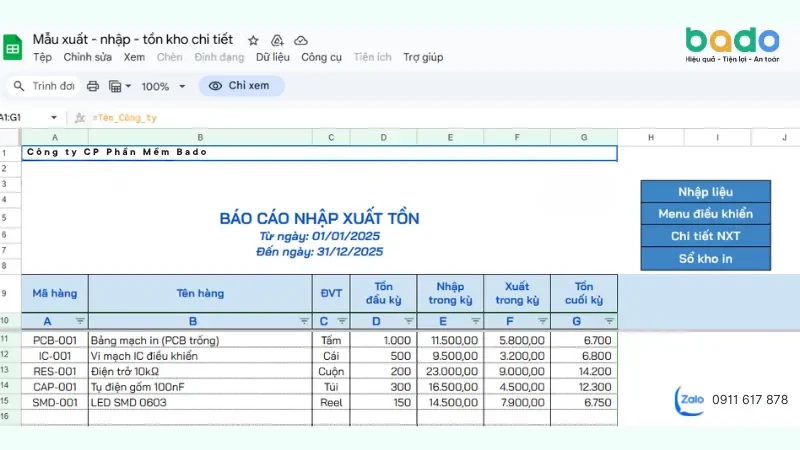This screenshot has width=800, height=450.
Task: Open the Dữ liệu menu
Action: [273, 57]
